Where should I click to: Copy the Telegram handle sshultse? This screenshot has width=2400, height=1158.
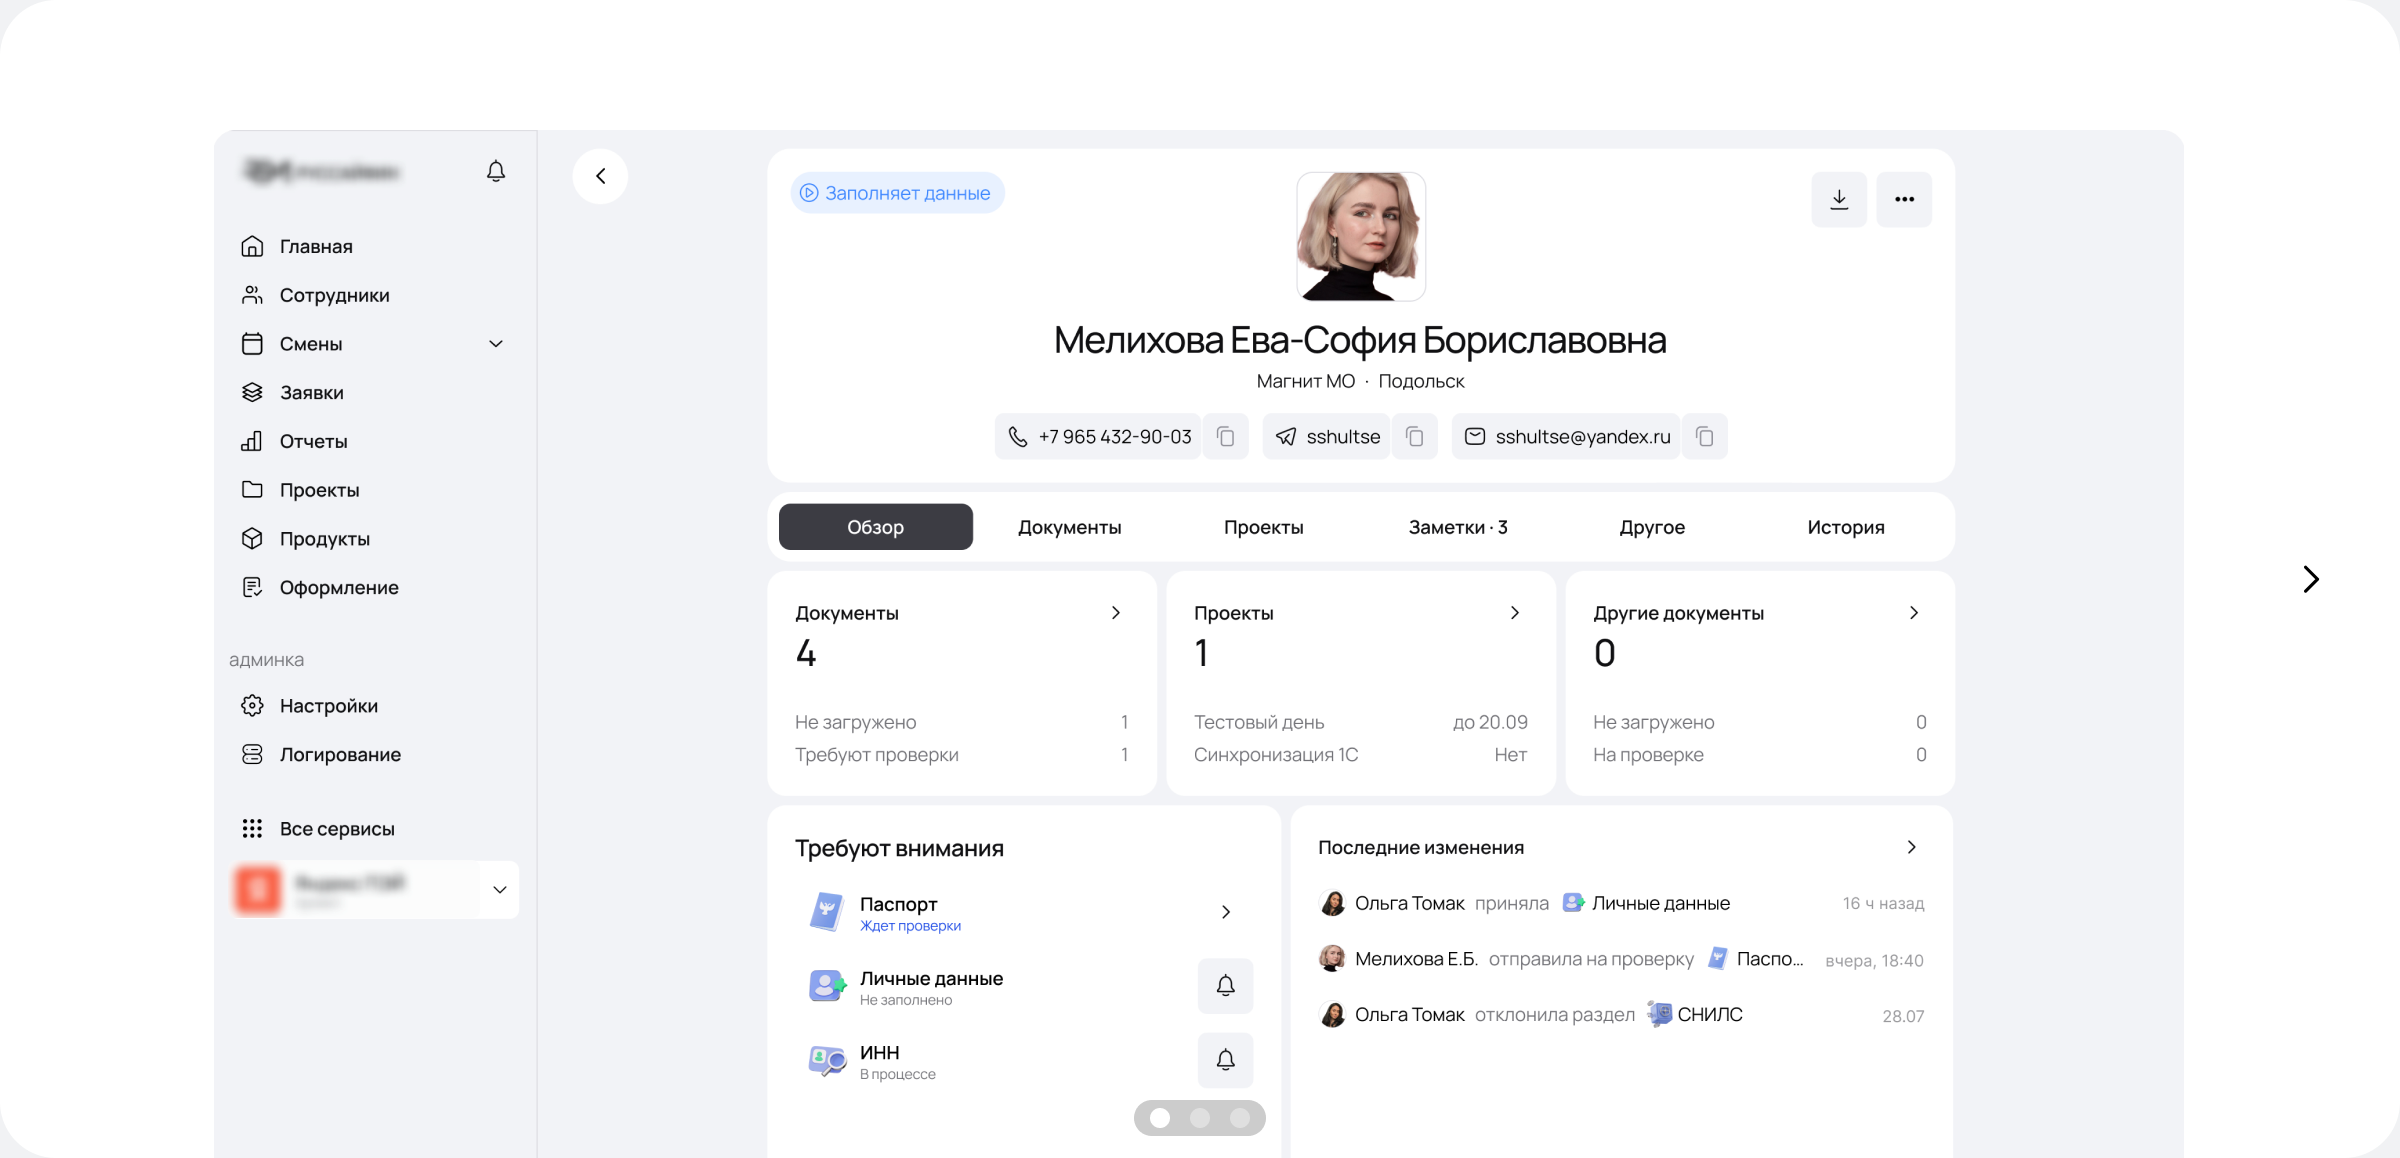point(1414,437)
